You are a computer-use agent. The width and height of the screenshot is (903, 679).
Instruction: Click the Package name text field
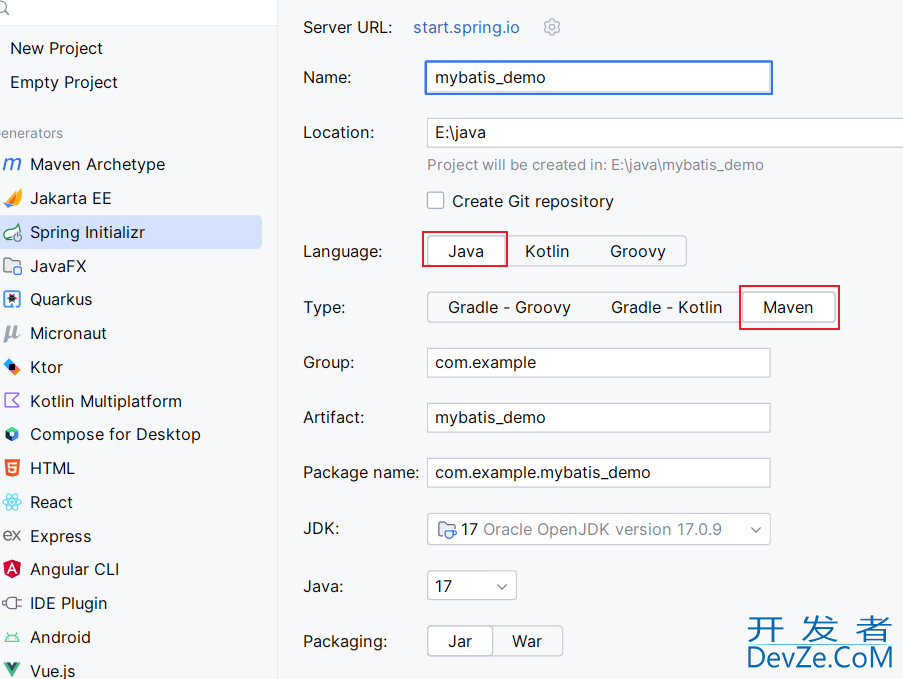tap(598, 472)
